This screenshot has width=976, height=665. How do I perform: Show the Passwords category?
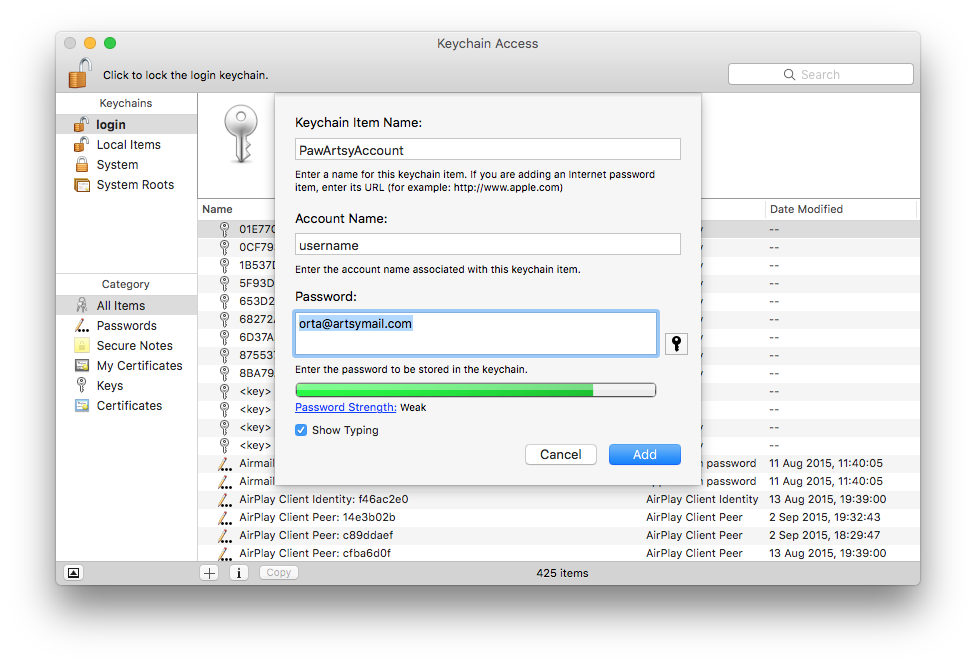tap(126, 325)
